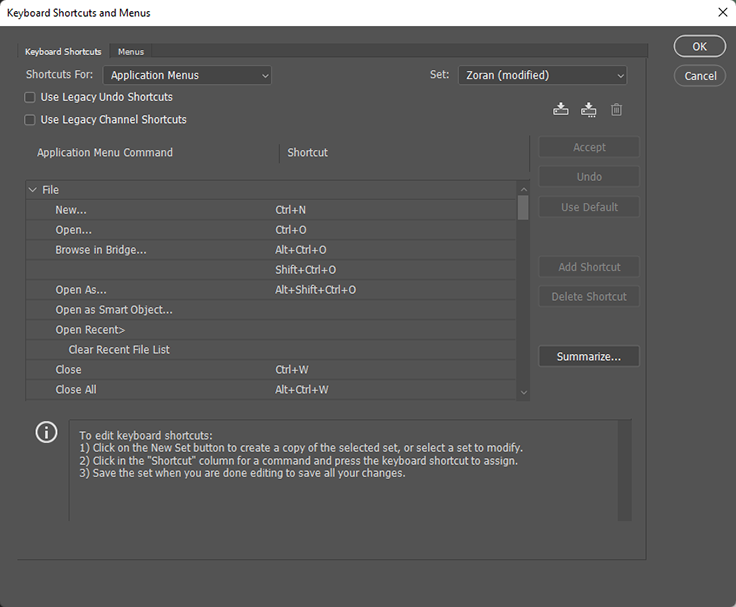736x607 pixels.
Task: Enable Use Legacy Undo Shortcuts
Action: click(x=30, y=98)
